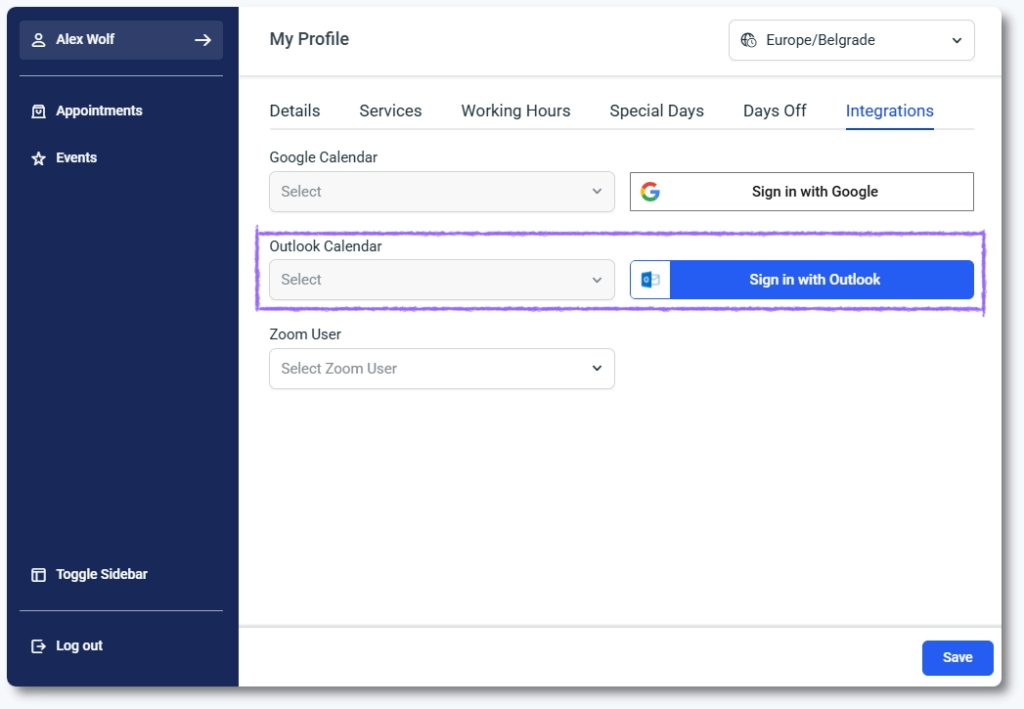1024x709 pixels.
Task: Select the Days Off tab
Action: click(774, 111)
